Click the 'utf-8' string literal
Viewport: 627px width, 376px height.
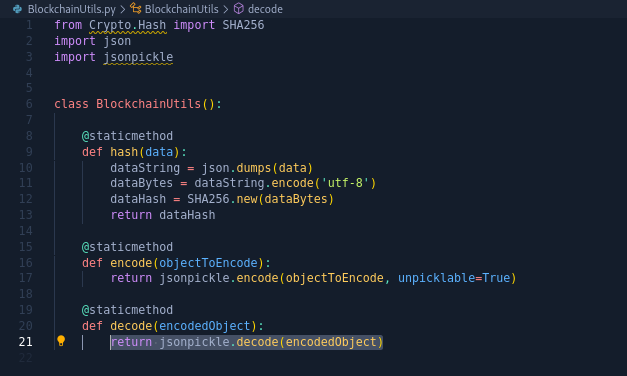[x=345, y=183]
